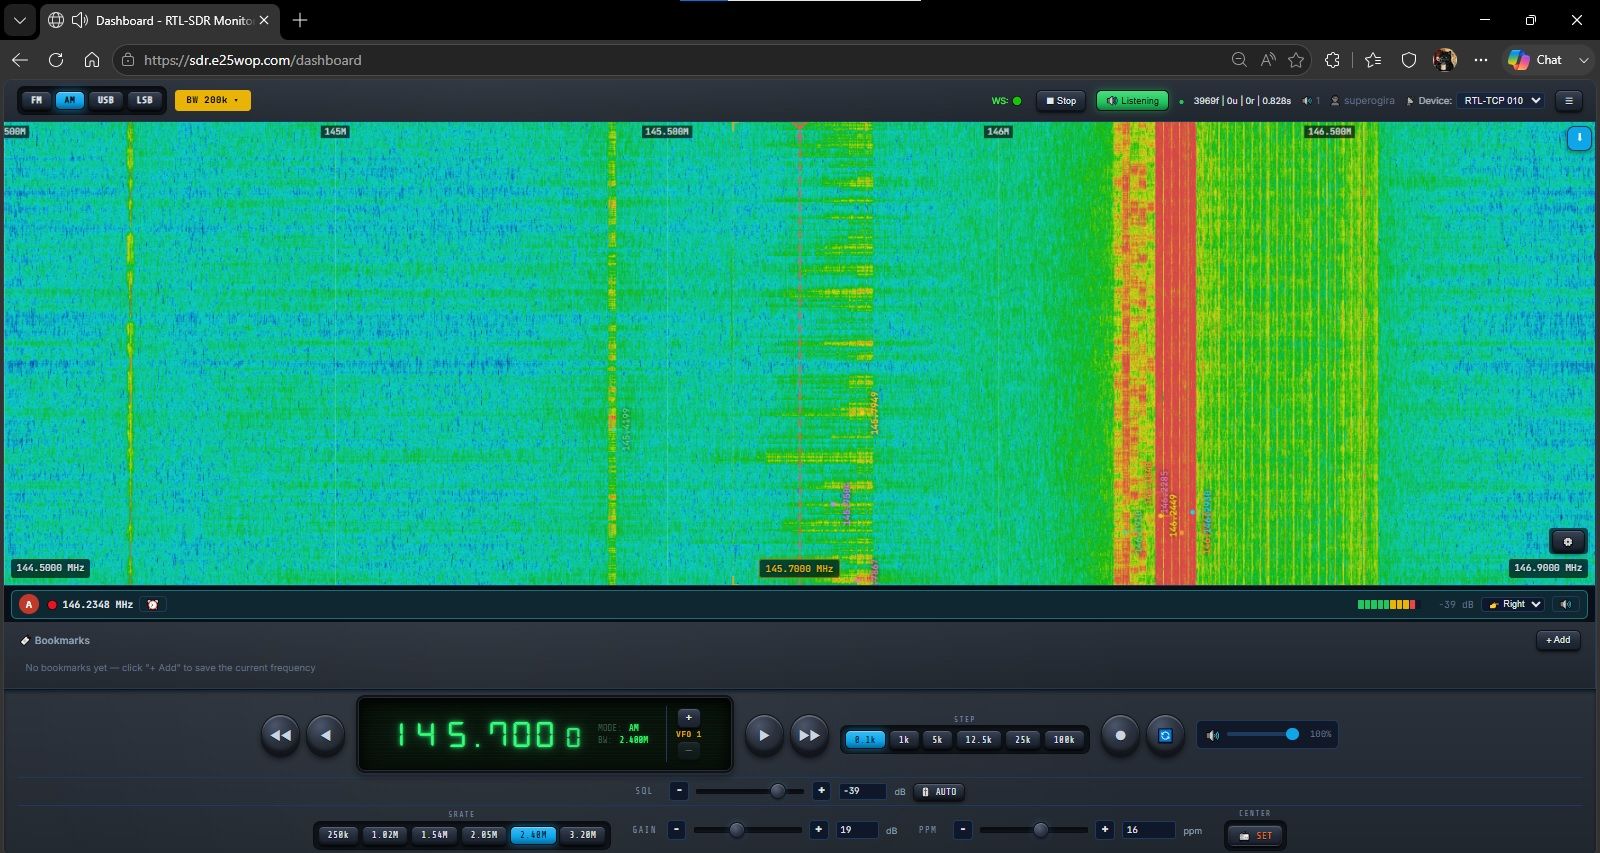Select USB demodulation mode
This screenshot has height=853, width=1600.
click(x=106, y=100)
